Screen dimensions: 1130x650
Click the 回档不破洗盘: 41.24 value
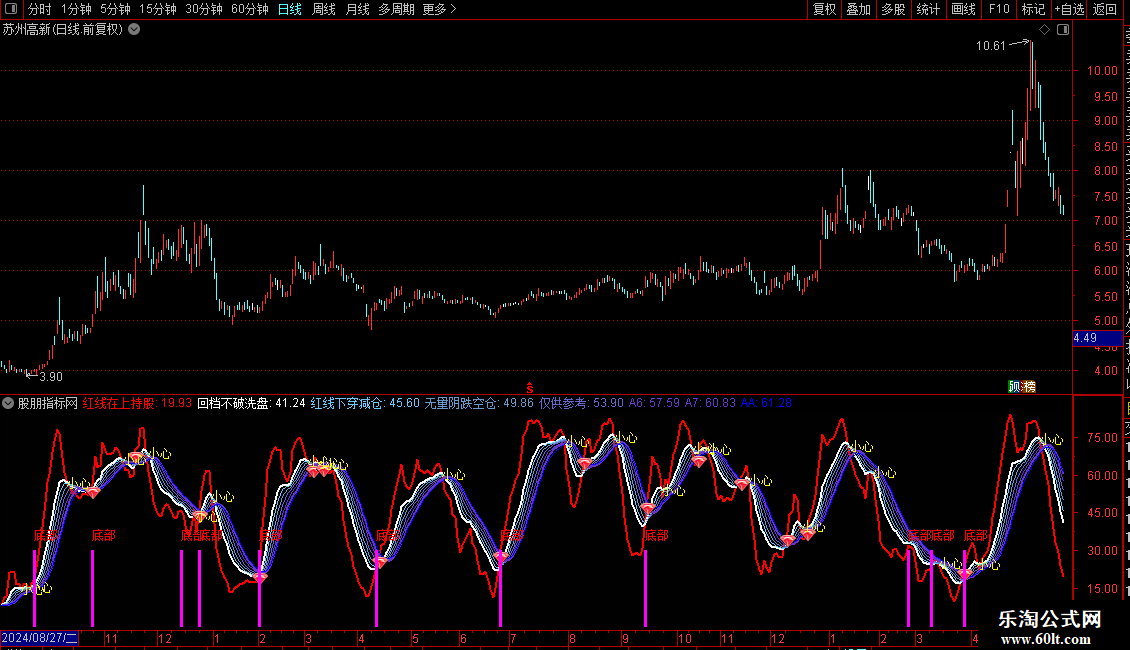252,404
